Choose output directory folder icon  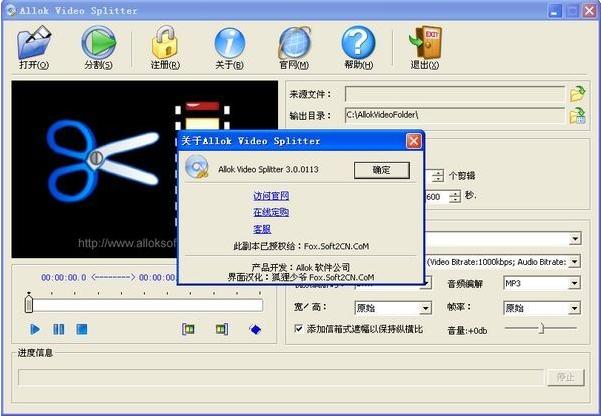coord(577,115)
